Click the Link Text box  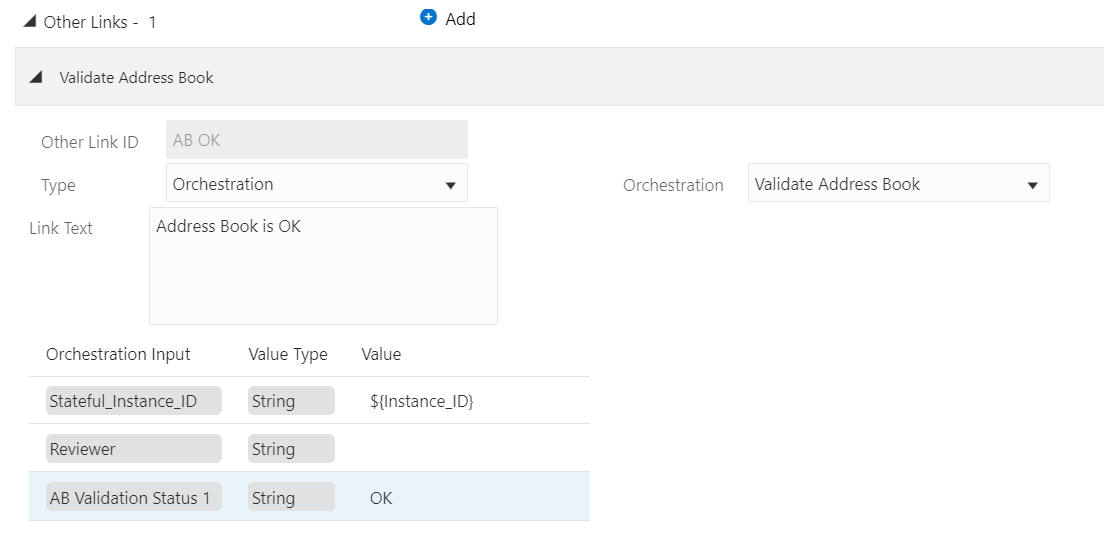coord(323,266)
